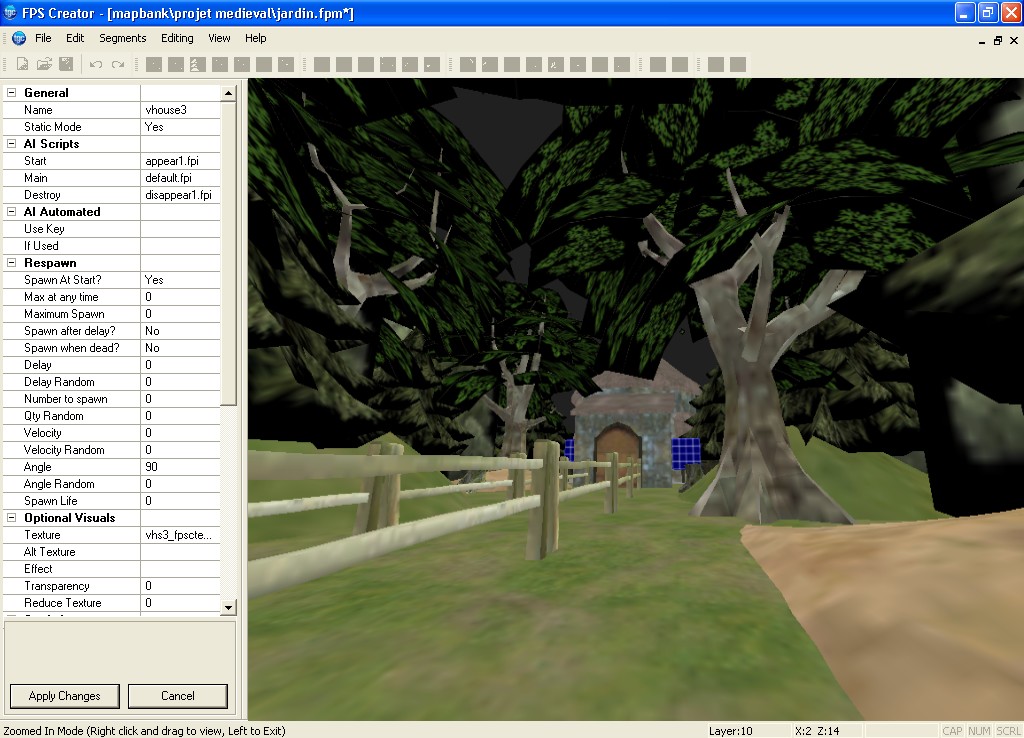The image size is (1024, 738).
Task: Click the properties panel scrollbar thumb
Action: [228, 253]
